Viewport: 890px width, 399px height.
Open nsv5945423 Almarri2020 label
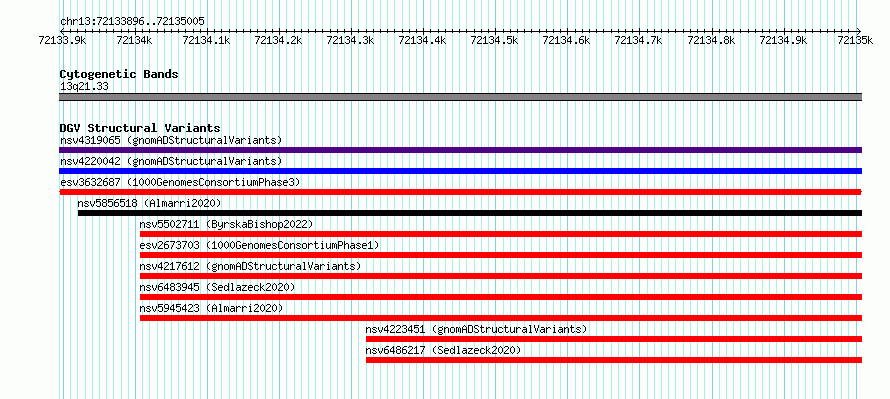click(211, 308)
